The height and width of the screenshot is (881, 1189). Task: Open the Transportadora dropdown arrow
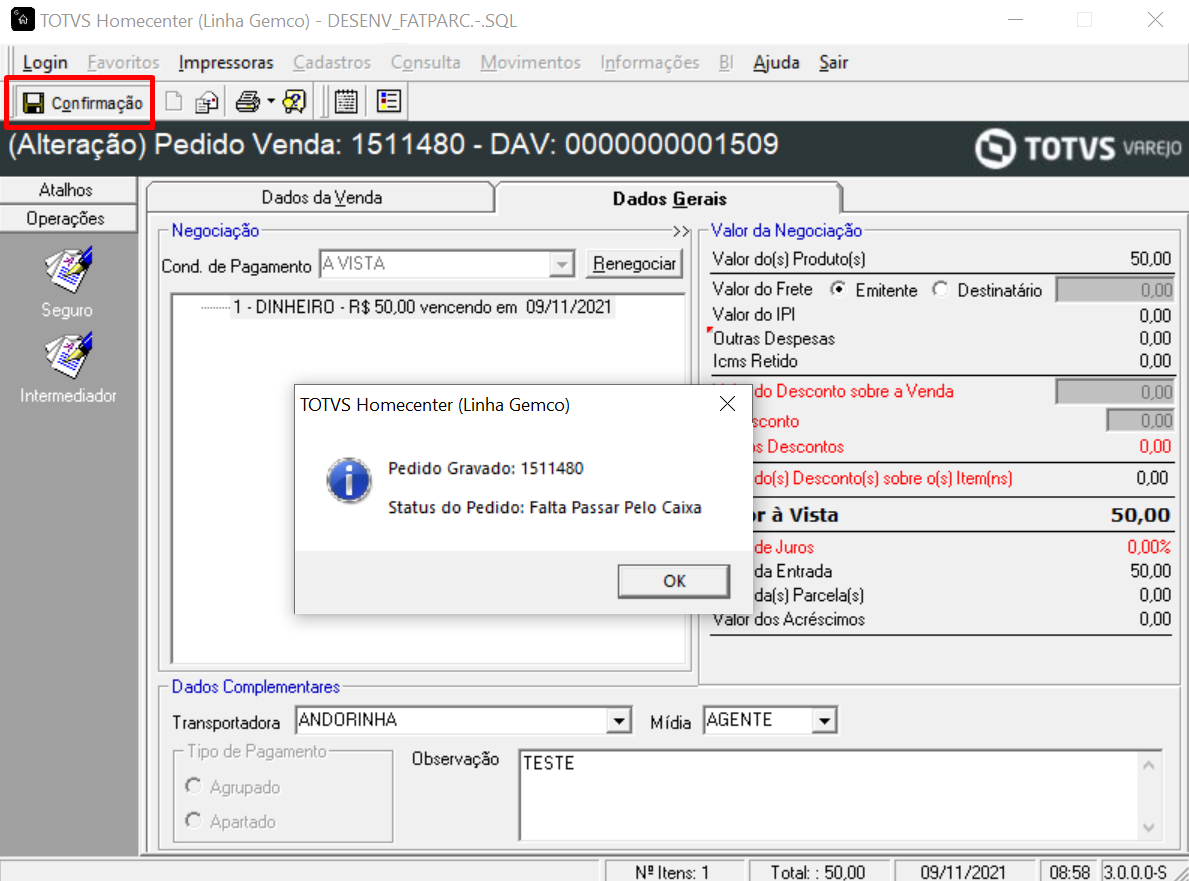click(x=619, y=720)
